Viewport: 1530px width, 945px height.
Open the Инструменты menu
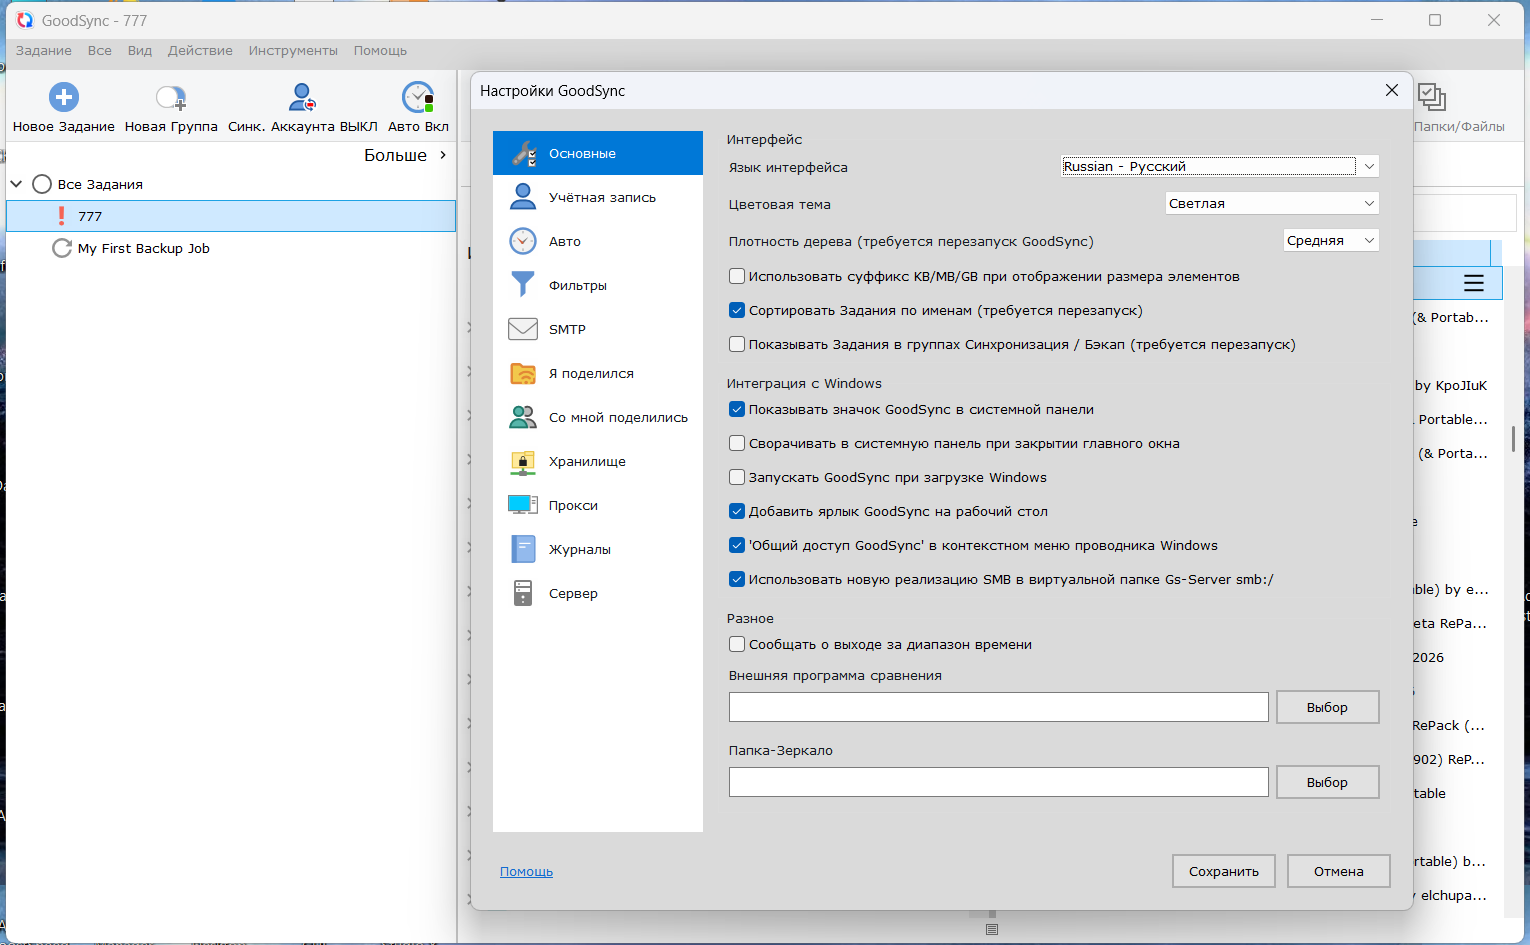293,51
